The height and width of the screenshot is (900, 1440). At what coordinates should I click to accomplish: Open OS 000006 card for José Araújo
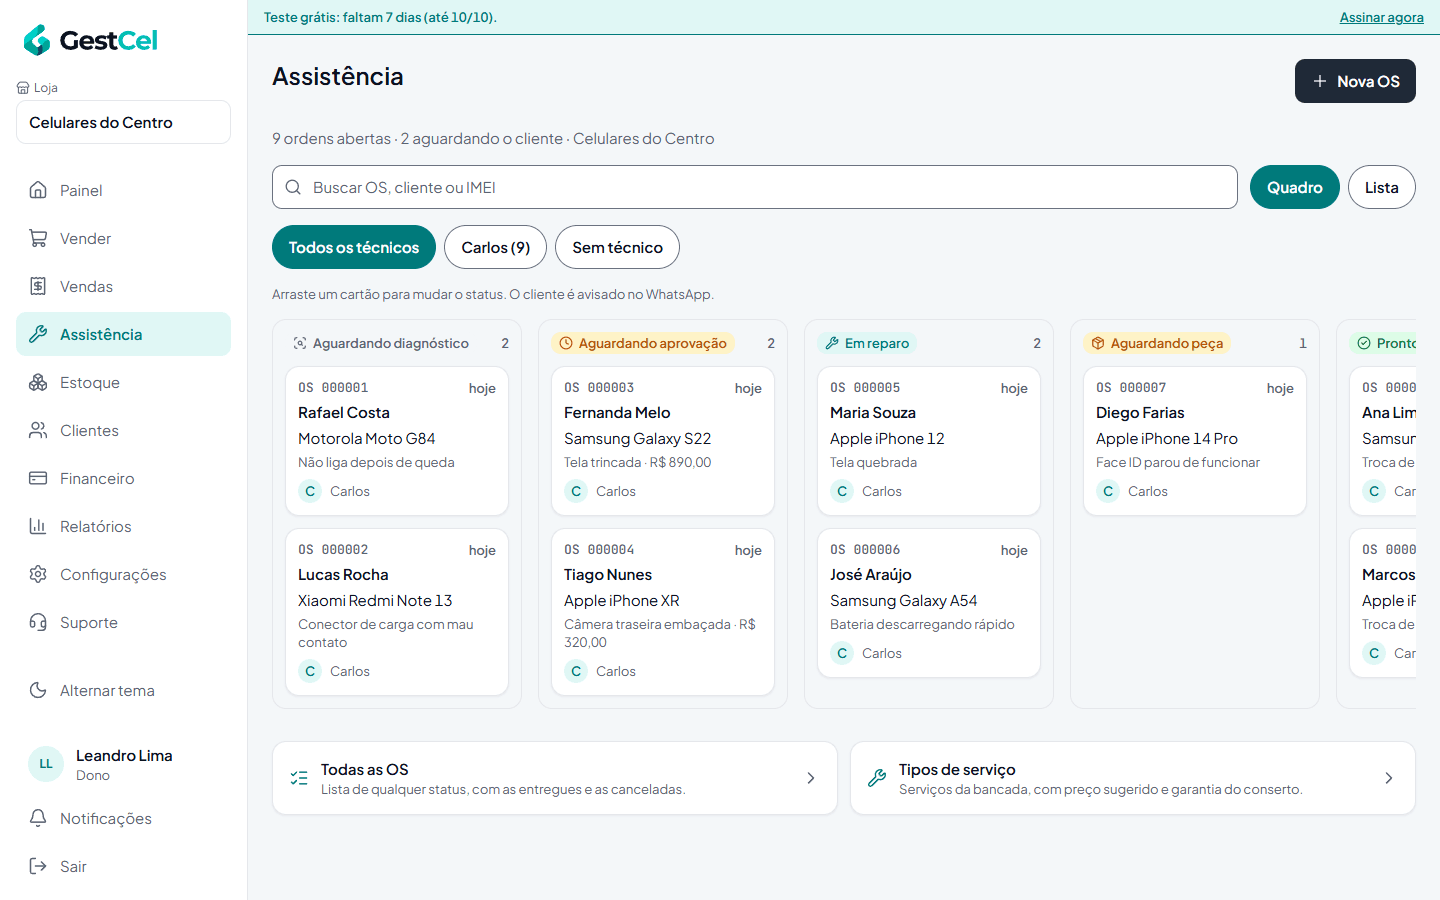(x=929, y=603)
